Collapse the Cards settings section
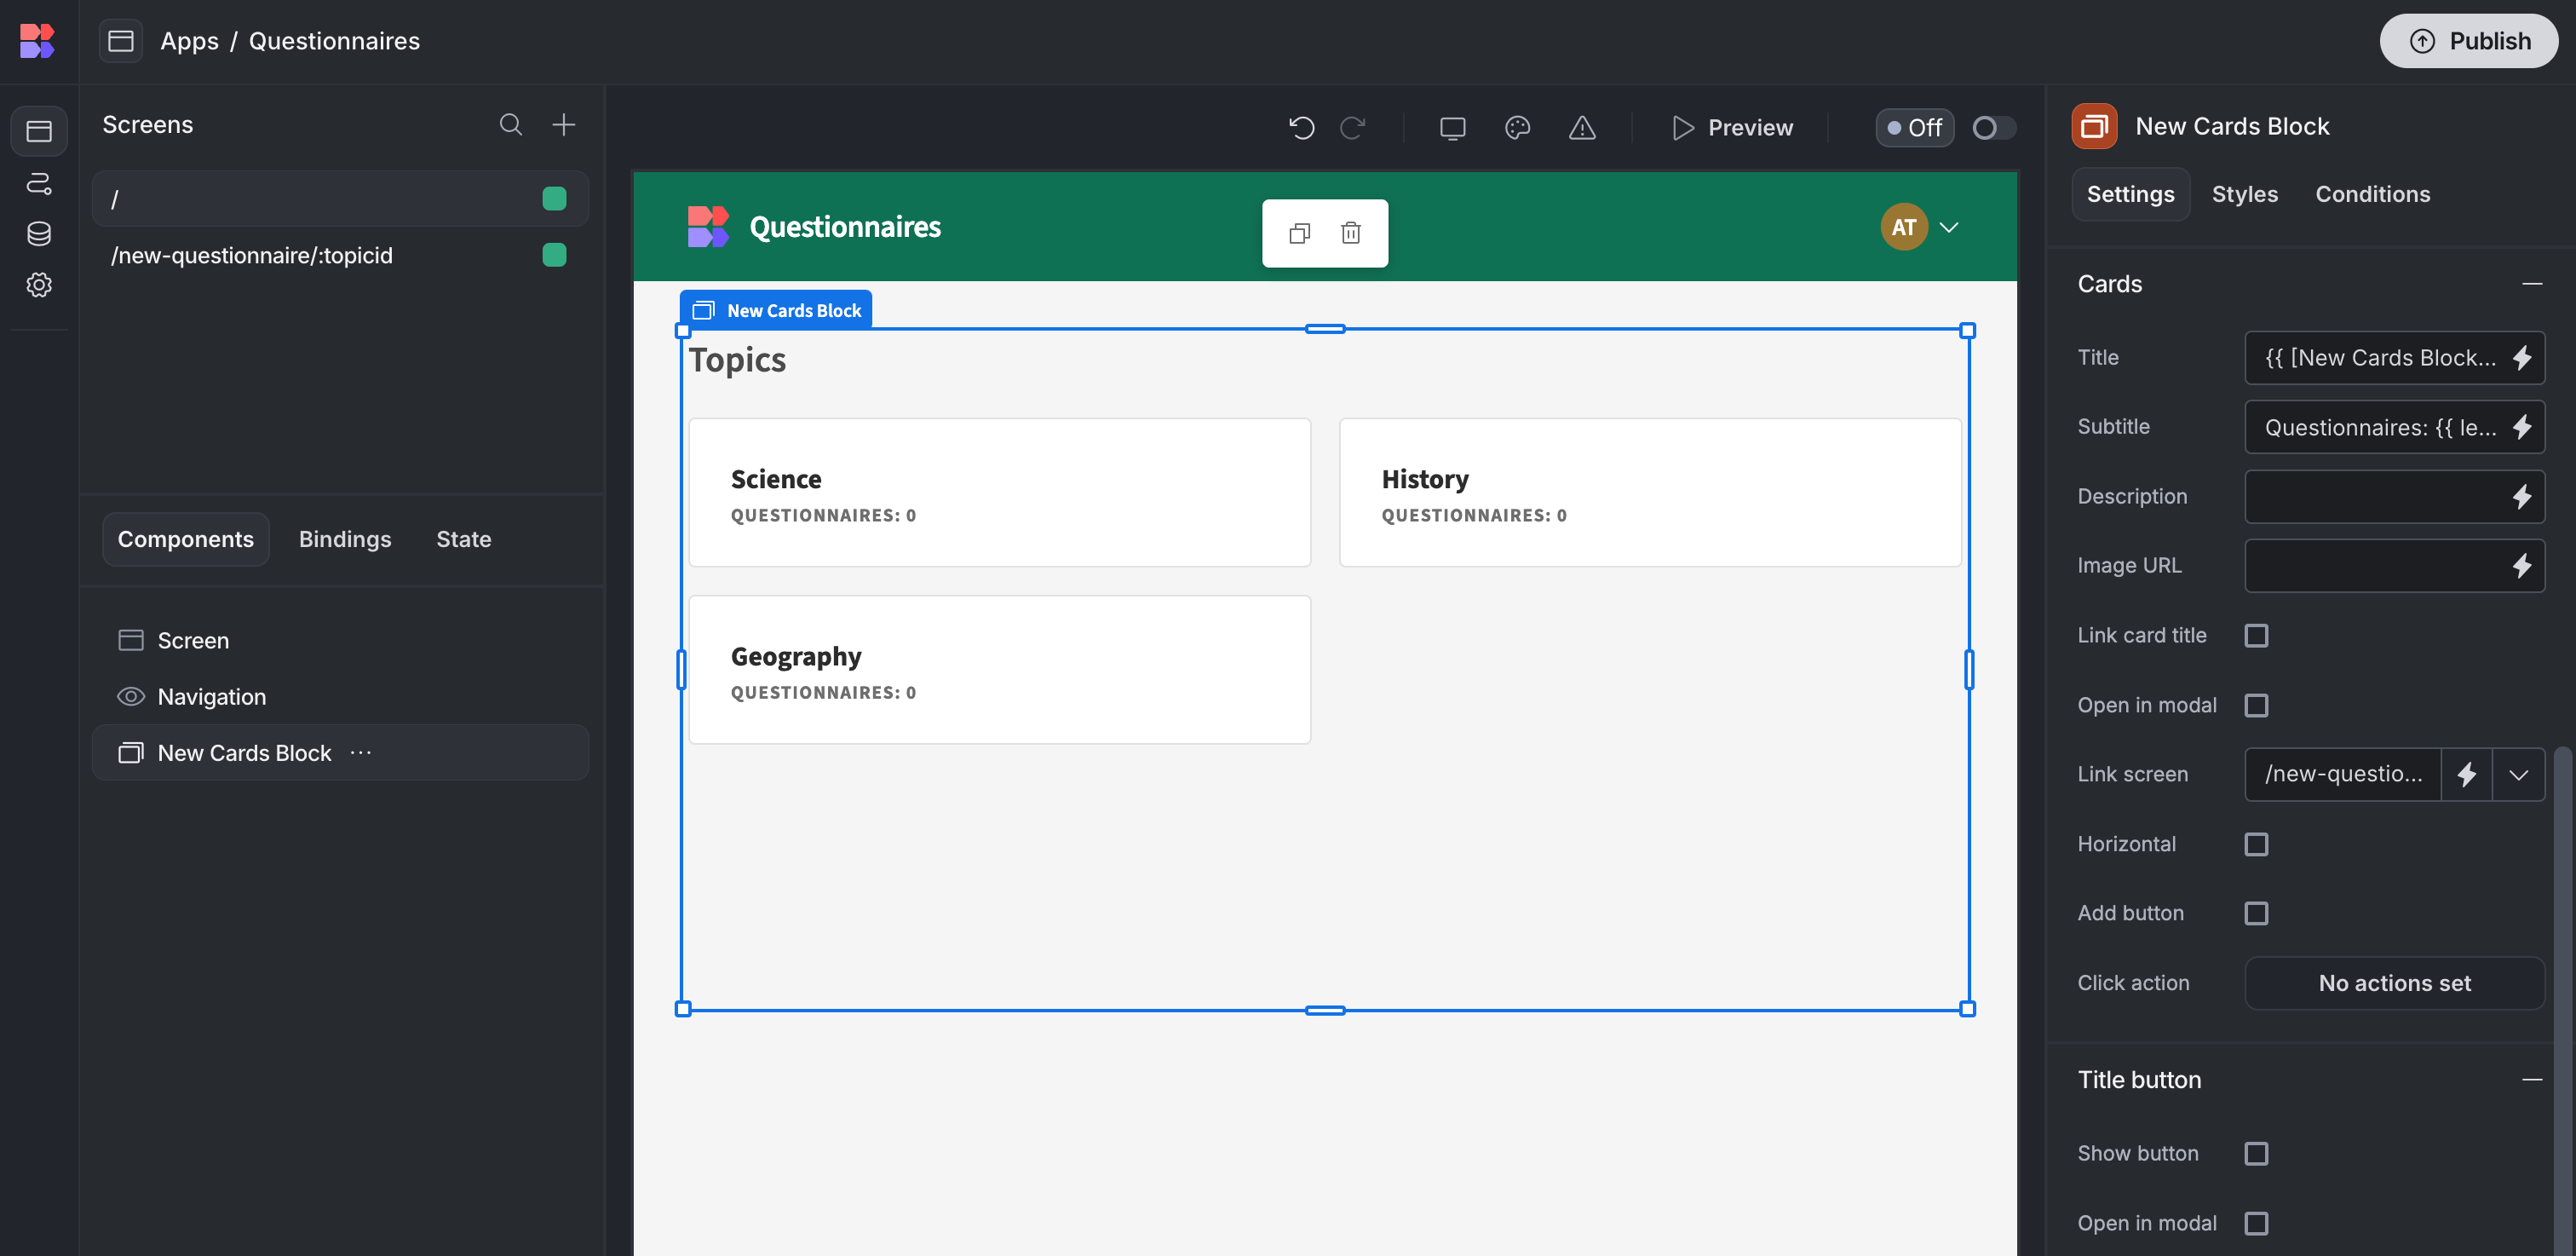Screen dimensions: 2576x1256 click(2531, 284)
